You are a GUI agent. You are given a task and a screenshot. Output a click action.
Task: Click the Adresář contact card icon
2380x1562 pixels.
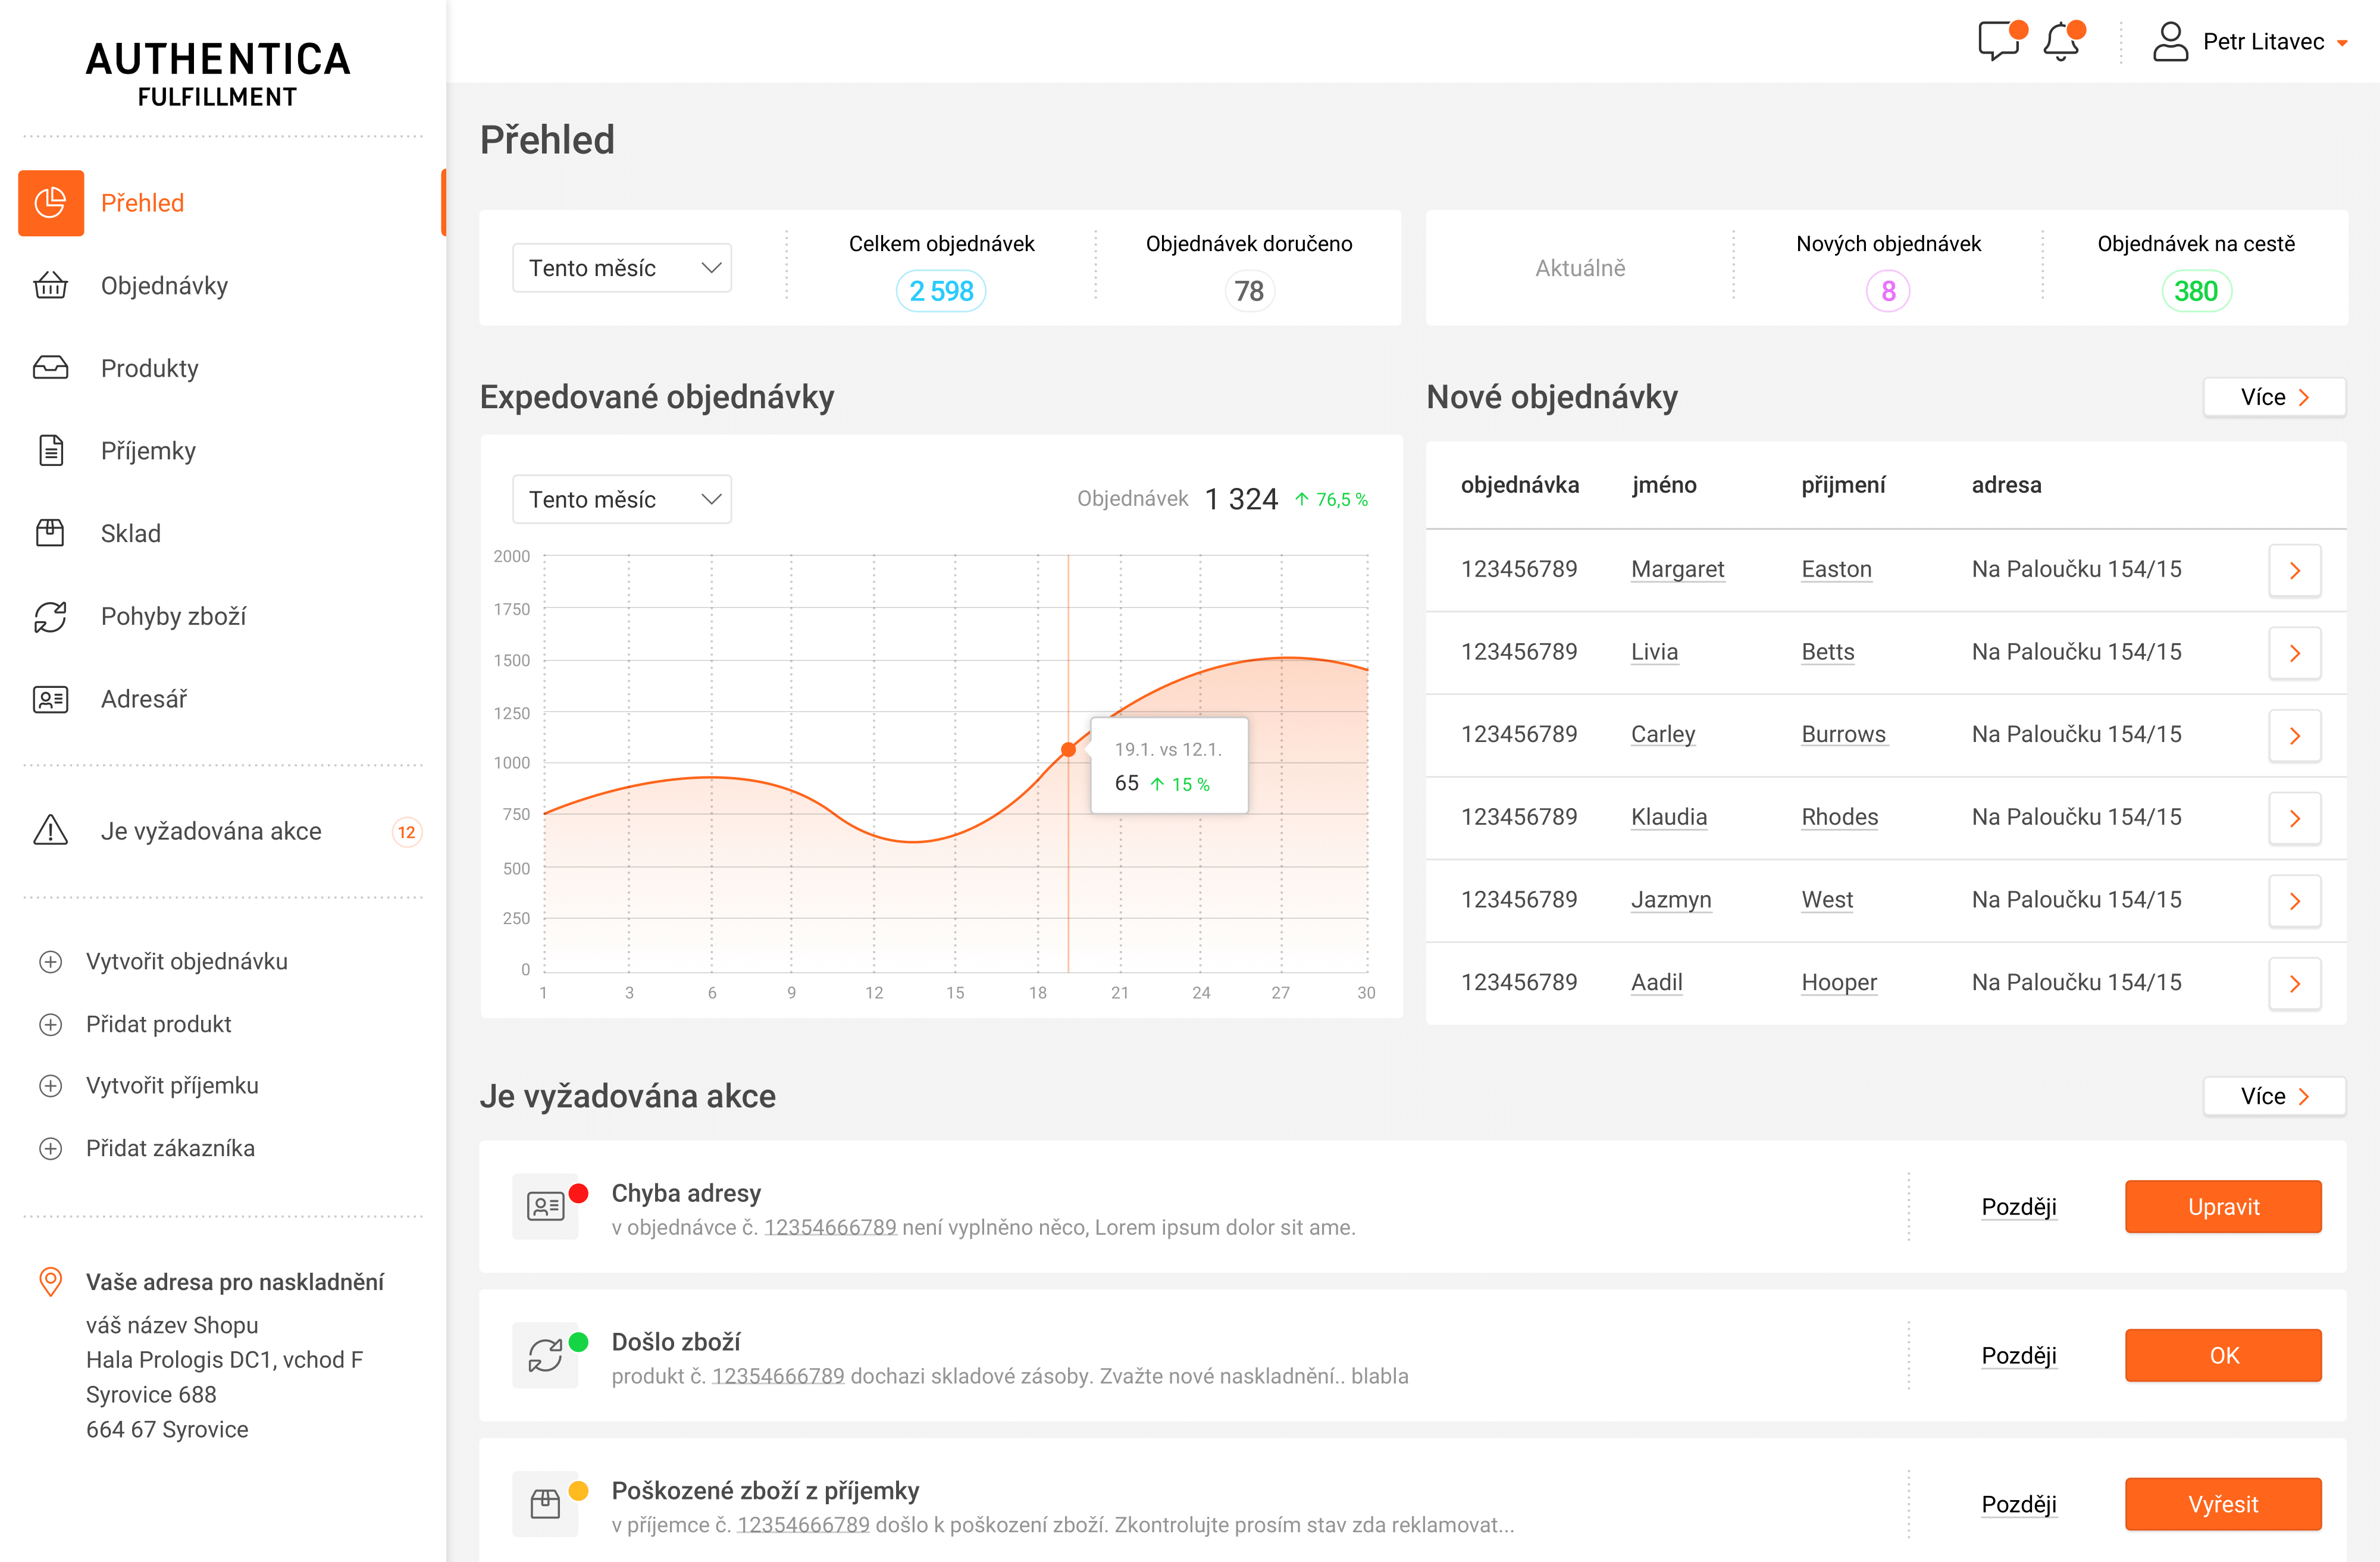(51, 699)
